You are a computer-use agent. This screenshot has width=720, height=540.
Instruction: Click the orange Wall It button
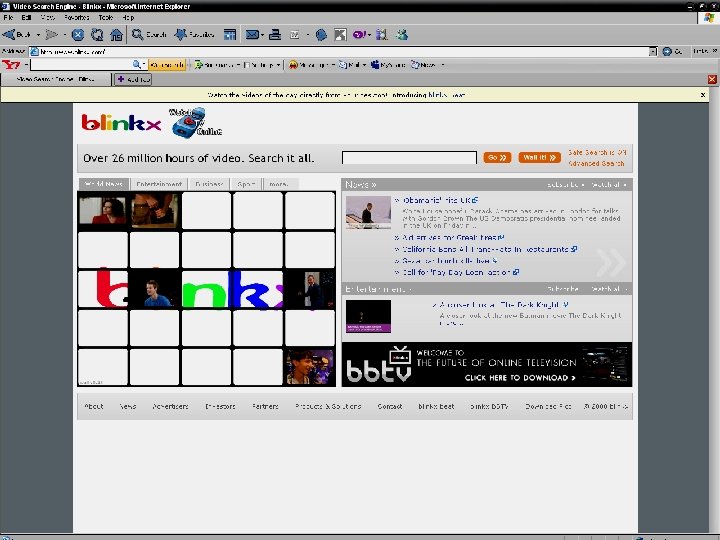point(540,158)
